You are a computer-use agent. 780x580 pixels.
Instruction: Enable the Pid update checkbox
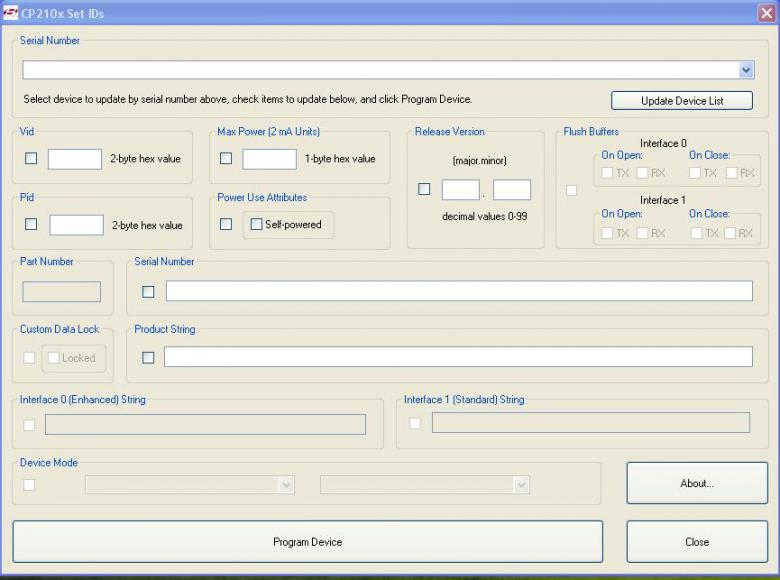point(31,224)
